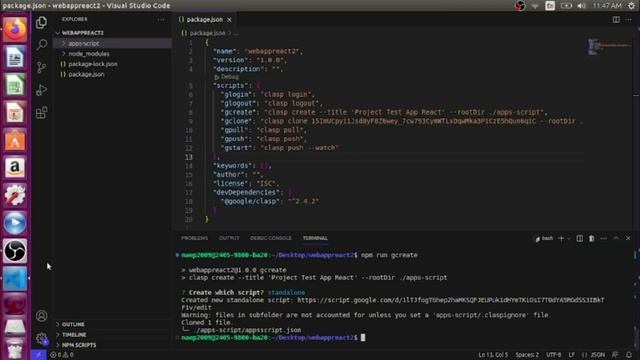Select the TERMINAL panel tab
Image resolution: width=640 pixels, height=360 pixels.
pos(315,238)
